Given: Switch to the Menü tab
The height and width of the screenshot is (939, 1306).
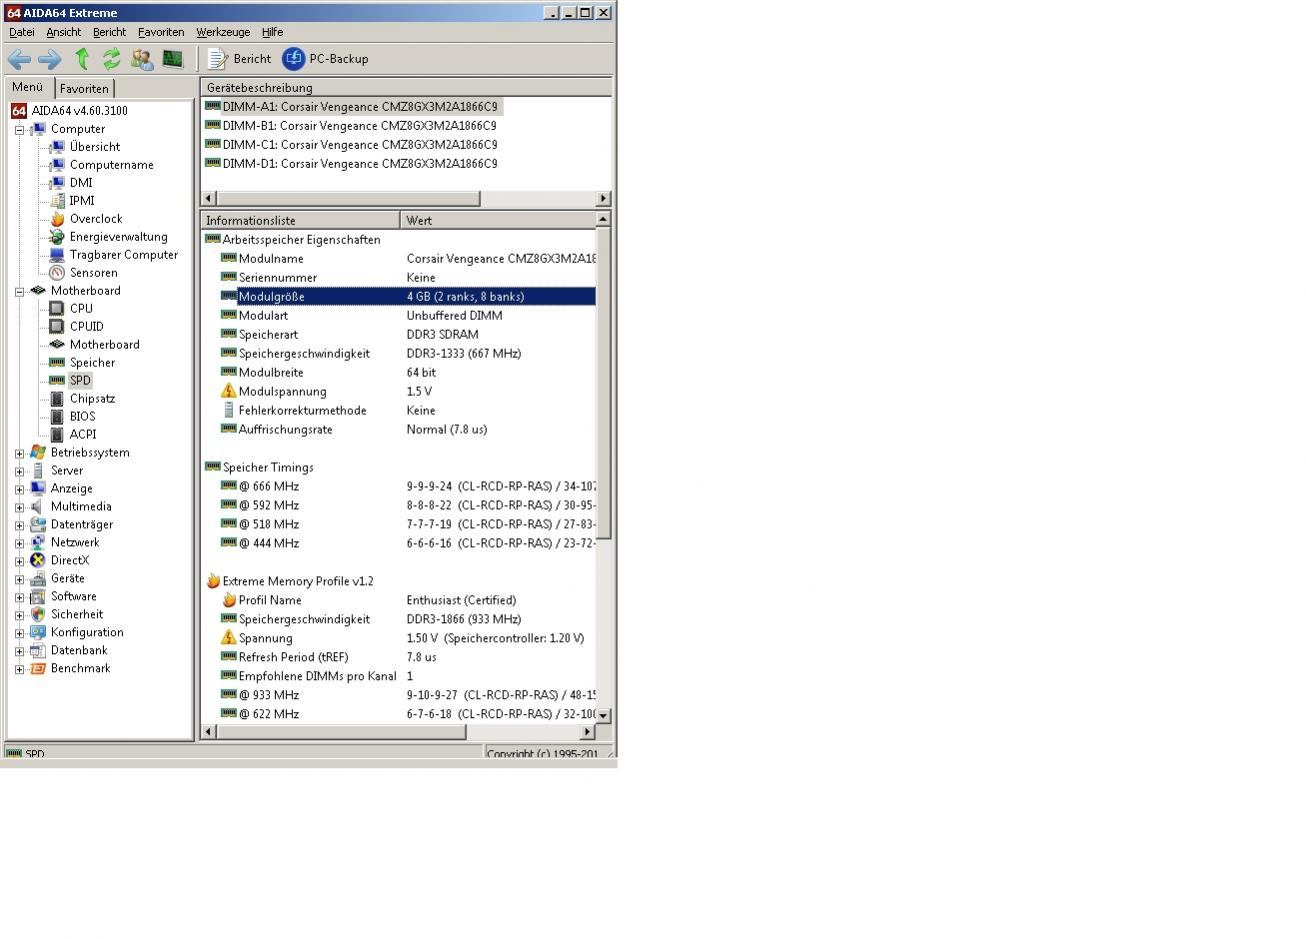Looking at the screenshot, I should (27, 87).
